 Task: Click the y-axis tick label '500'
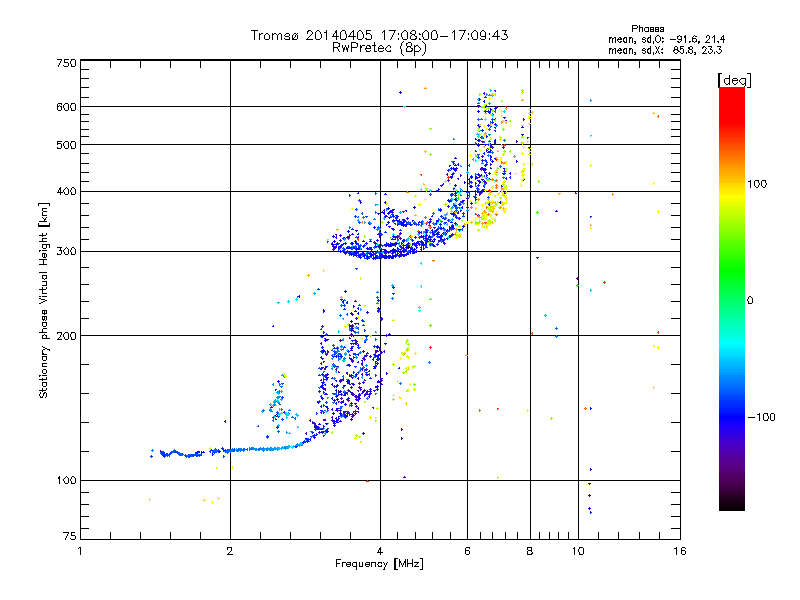tap(66, 145)
